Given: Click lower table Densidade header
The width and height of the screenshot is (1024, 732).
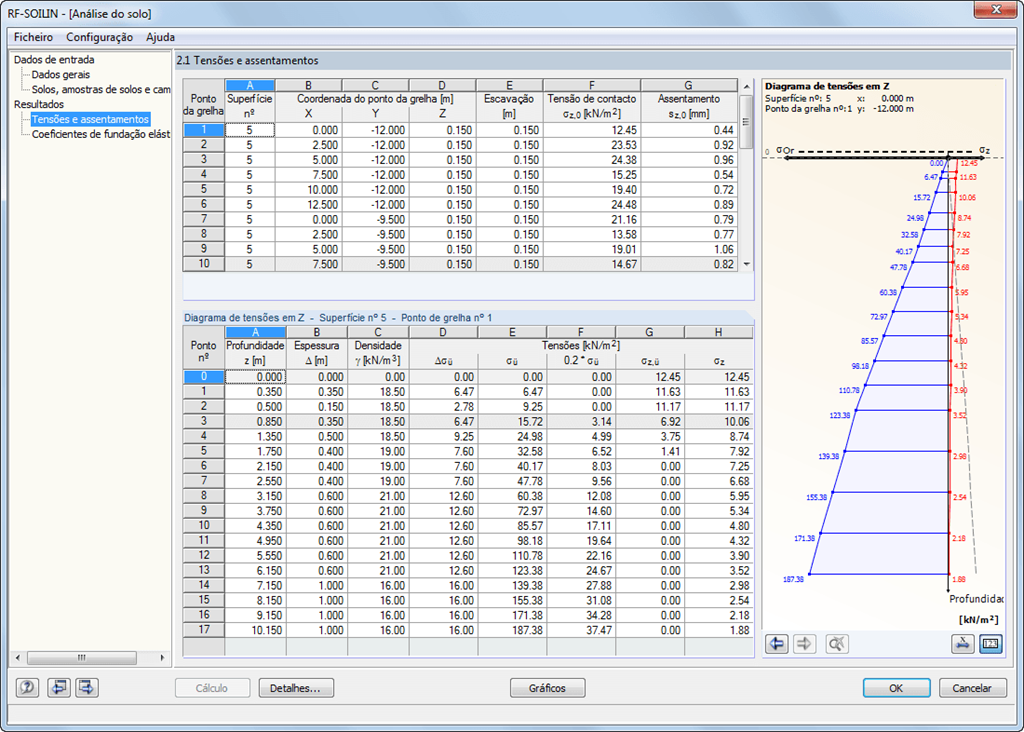Looking at the screenshot, I should pos(378,353).
